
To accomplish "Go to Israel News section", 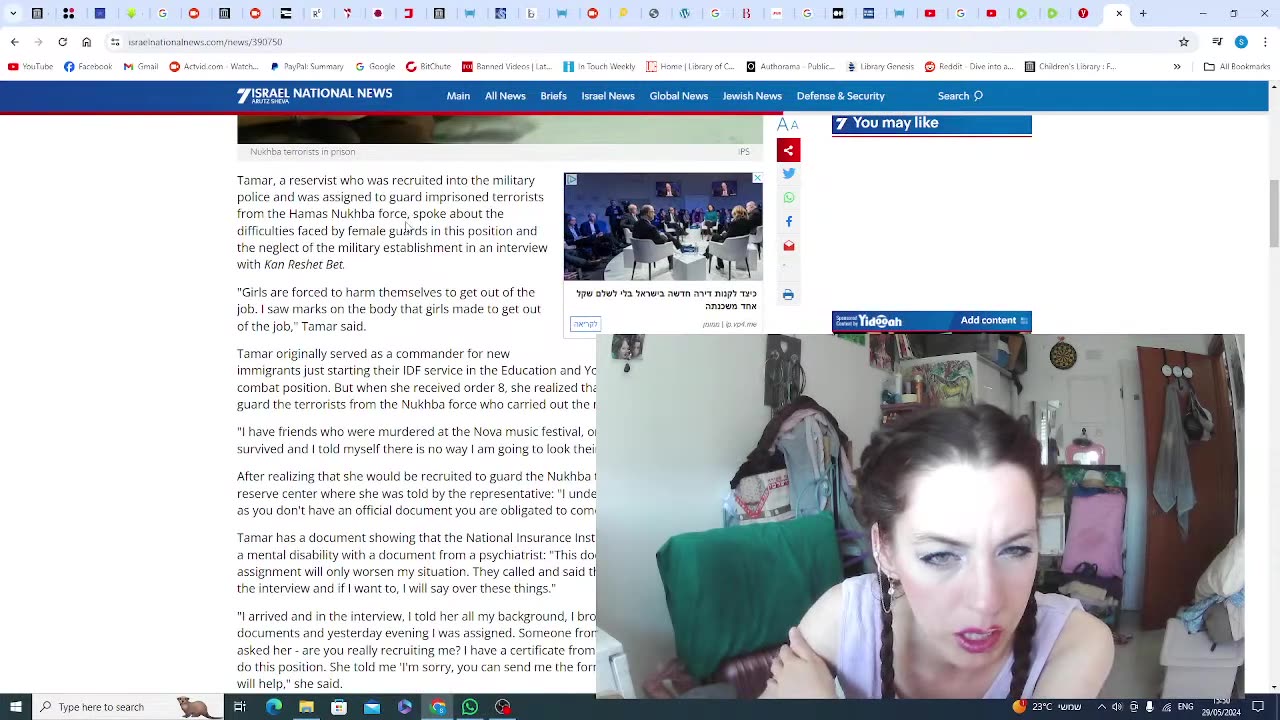I will pyautogui.click(x=608, y=96).
